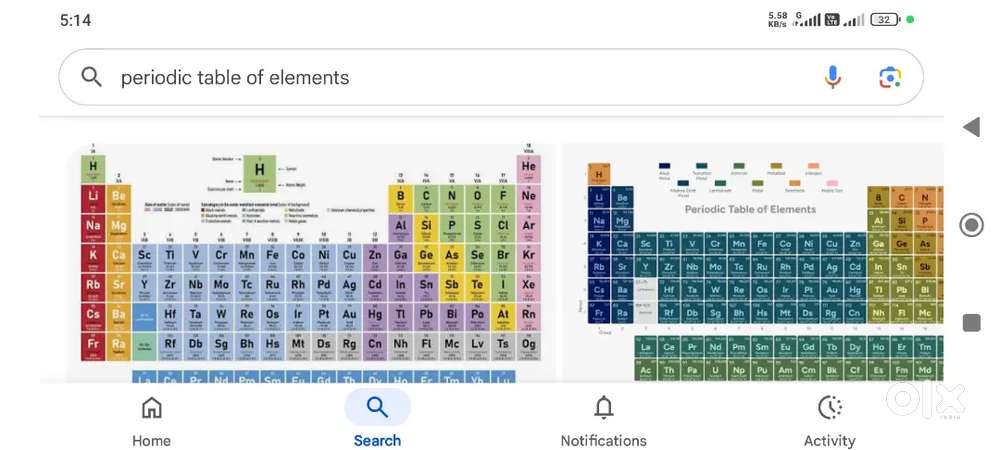The image size is (1000, 450).
Task: Tap the large green H legend box
Action: tap(260, 173)
